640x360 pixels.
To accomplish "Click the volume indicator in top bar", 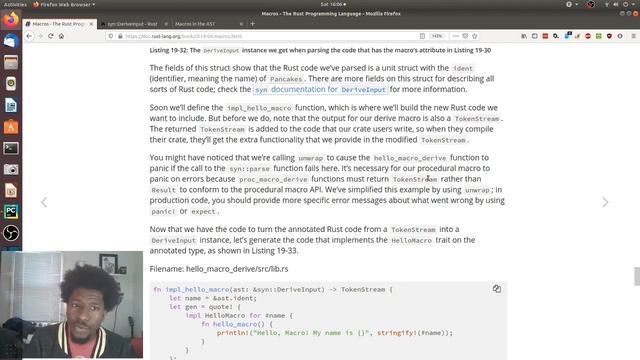I will [616, 4].
